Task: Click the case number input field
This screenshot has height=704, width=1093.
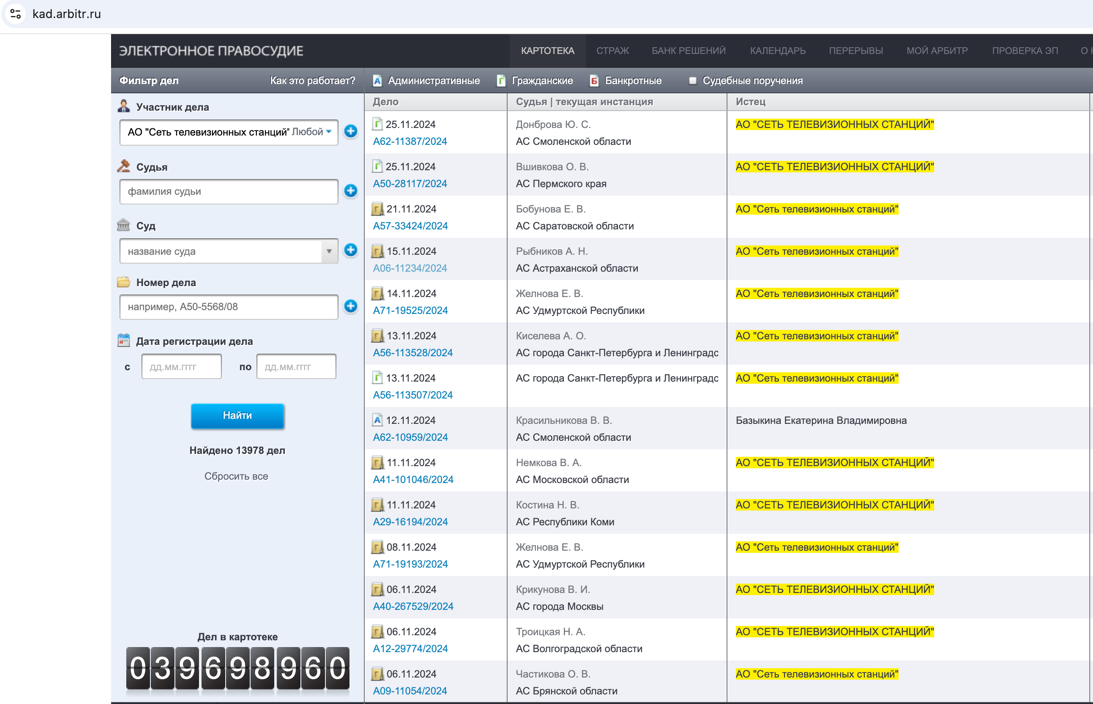Action: [229, 307]
